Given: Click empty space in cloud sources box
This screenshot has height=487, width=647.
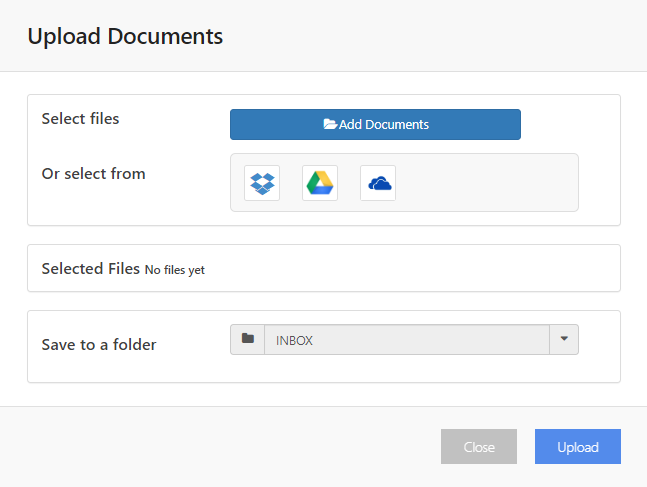Looking at the screenshot, I should point(487,183).
